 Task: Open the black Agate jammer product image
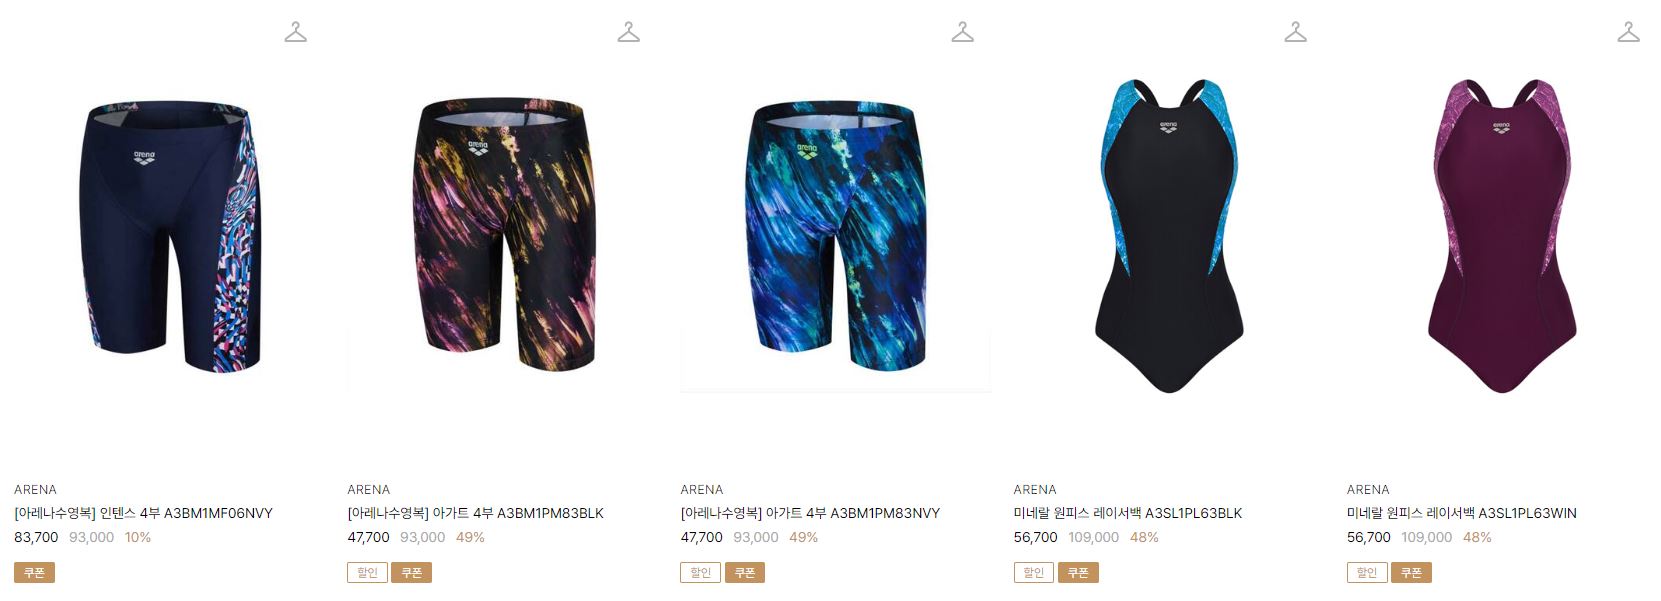502,237
